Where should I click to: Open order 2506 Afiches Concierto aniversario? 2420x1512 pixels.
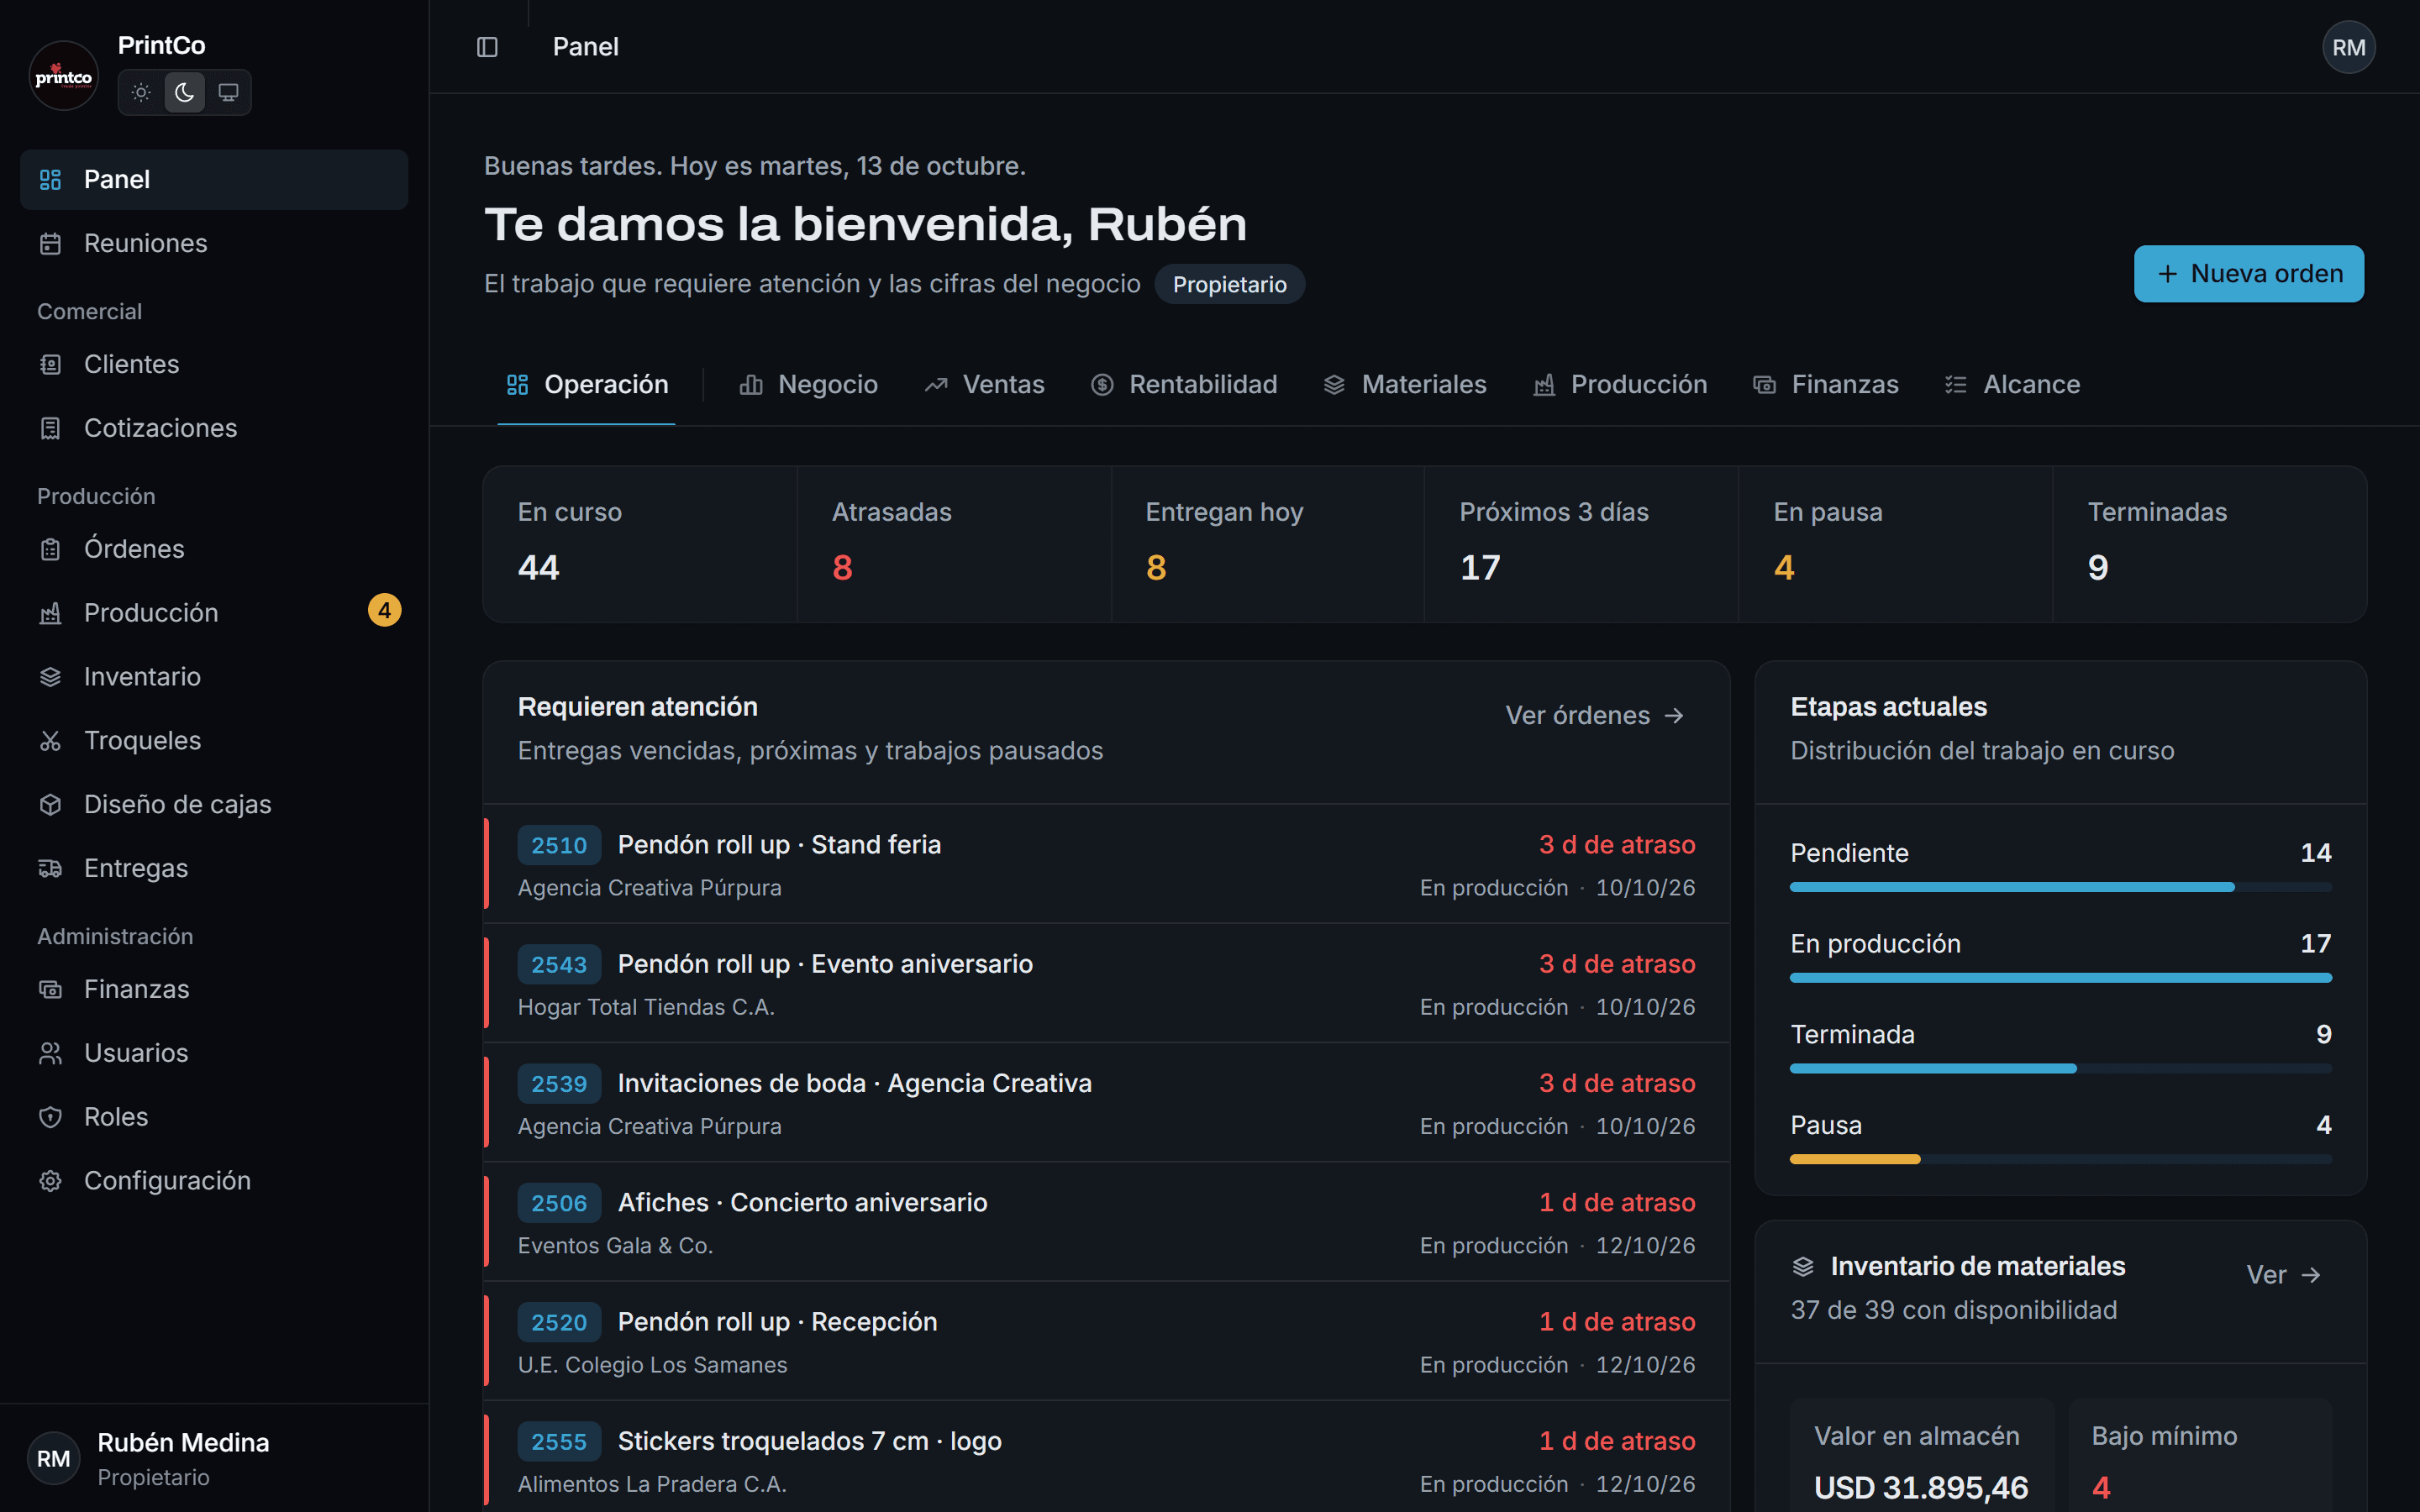(1106, 1222)
